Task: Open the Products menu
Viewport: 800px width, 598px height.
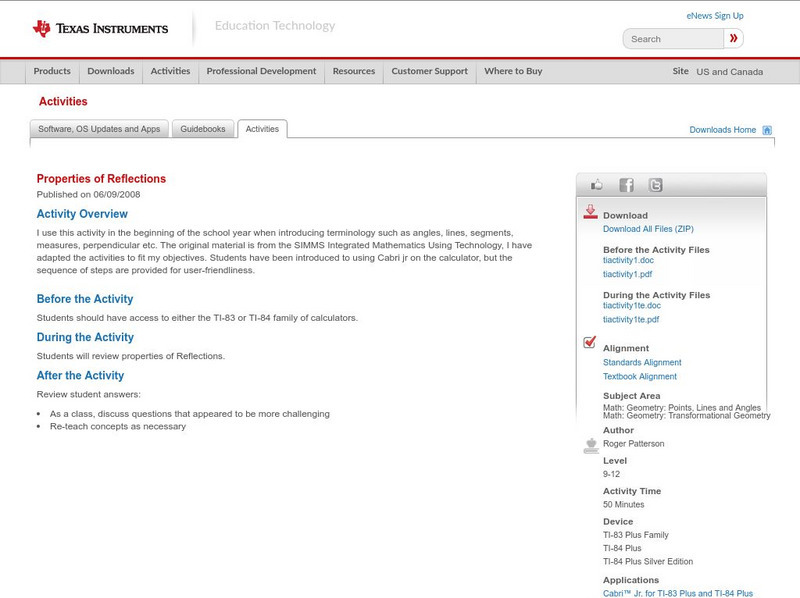Action: coord(52,71)
